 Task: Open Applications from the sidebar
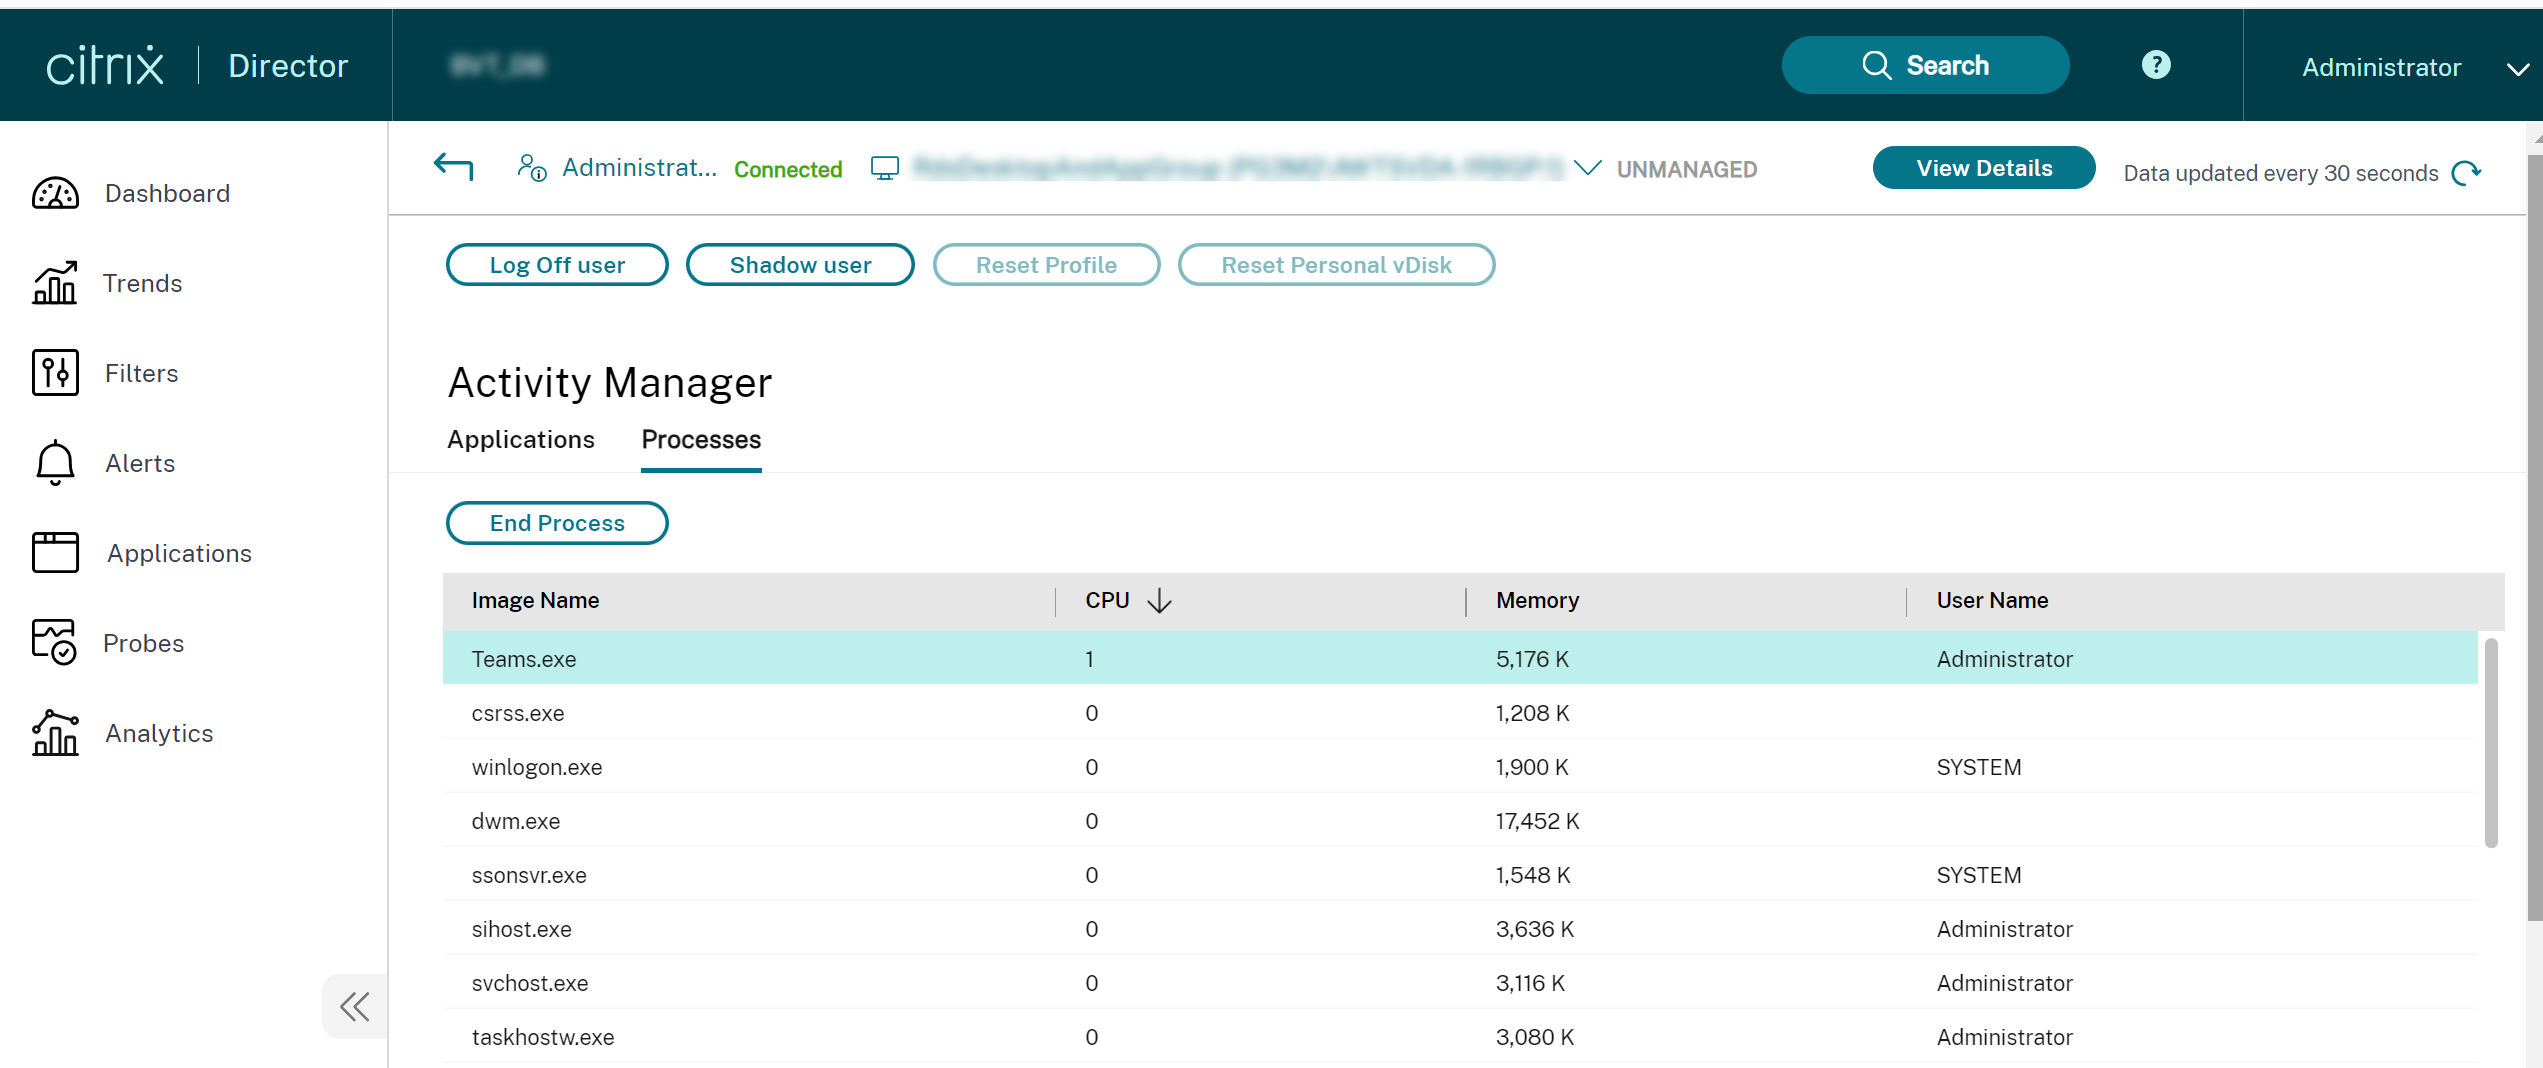coord(178,552)
